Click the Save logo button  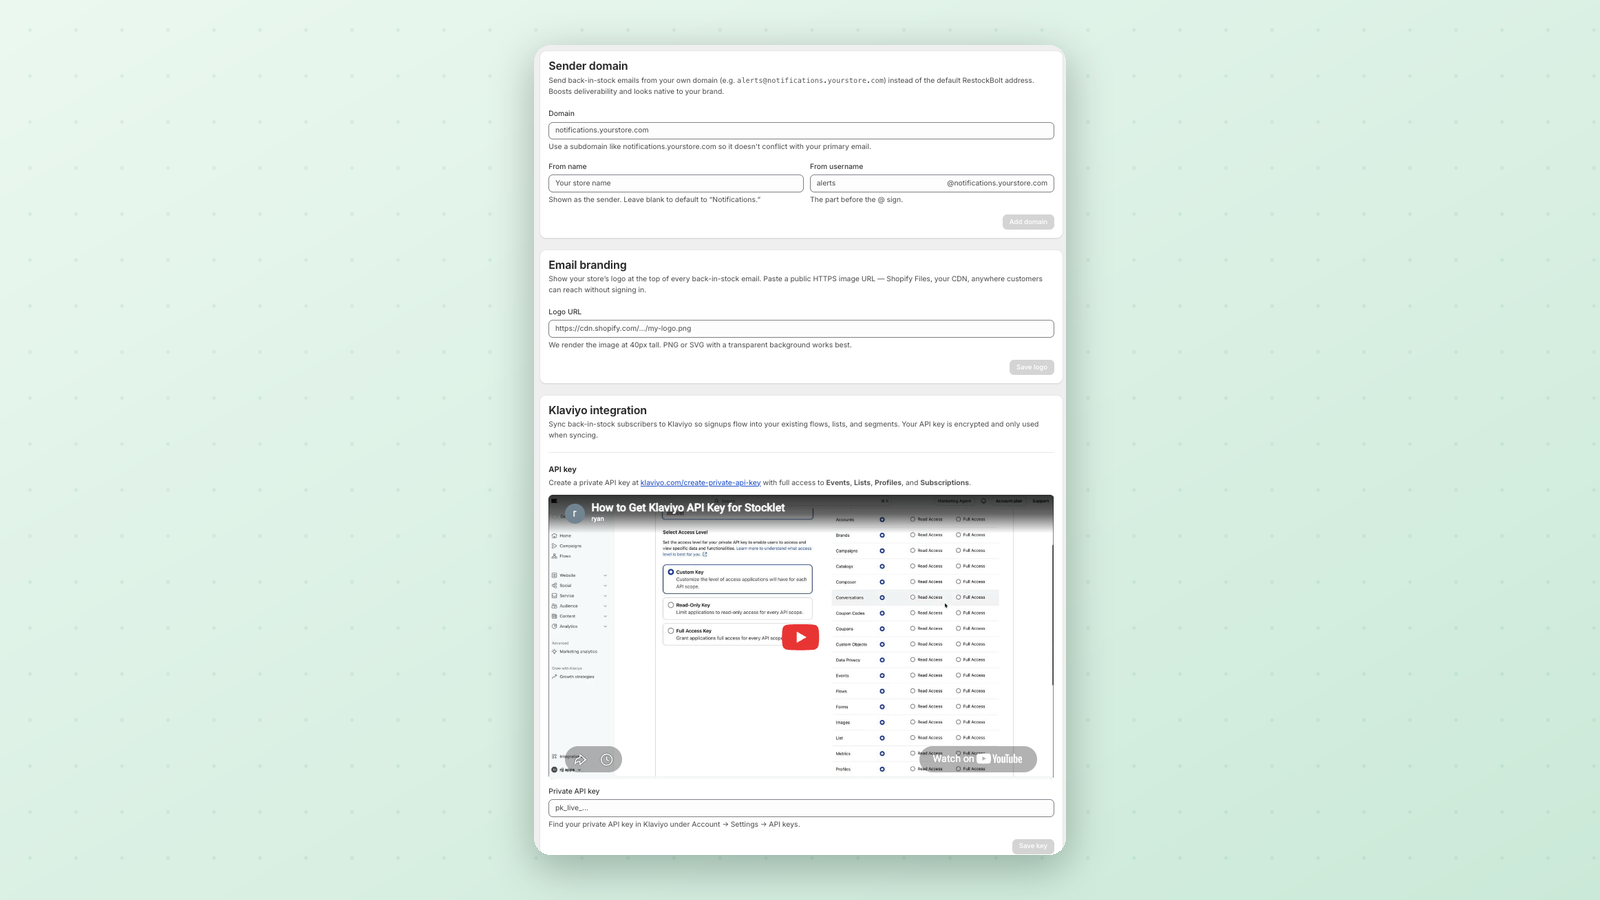1032,367
